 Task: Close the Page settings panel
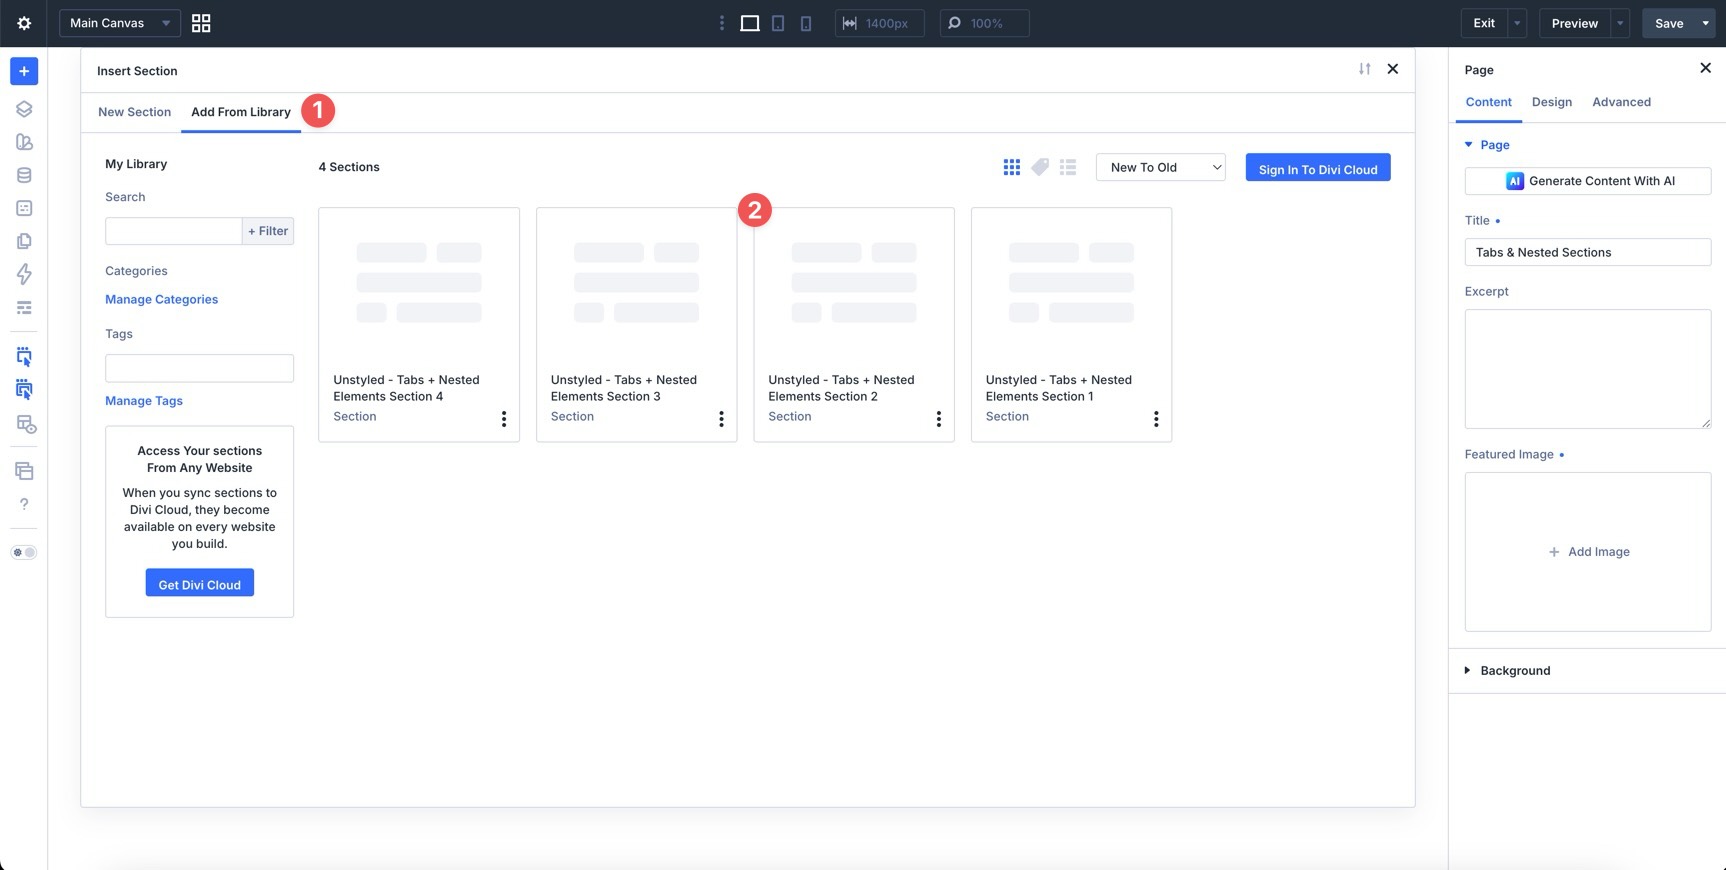1706,68
